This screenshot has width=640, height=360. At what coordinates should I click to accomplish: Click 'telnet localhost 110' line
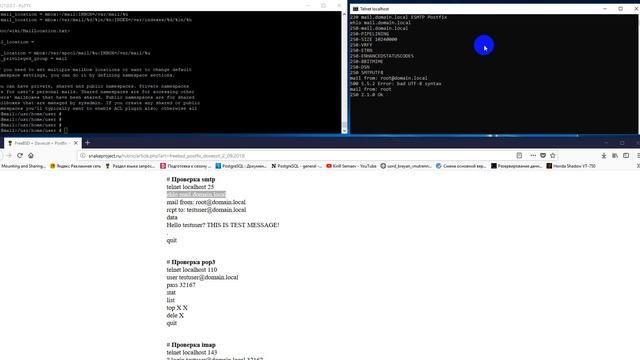pyautogui.click(x=192, y=270)
